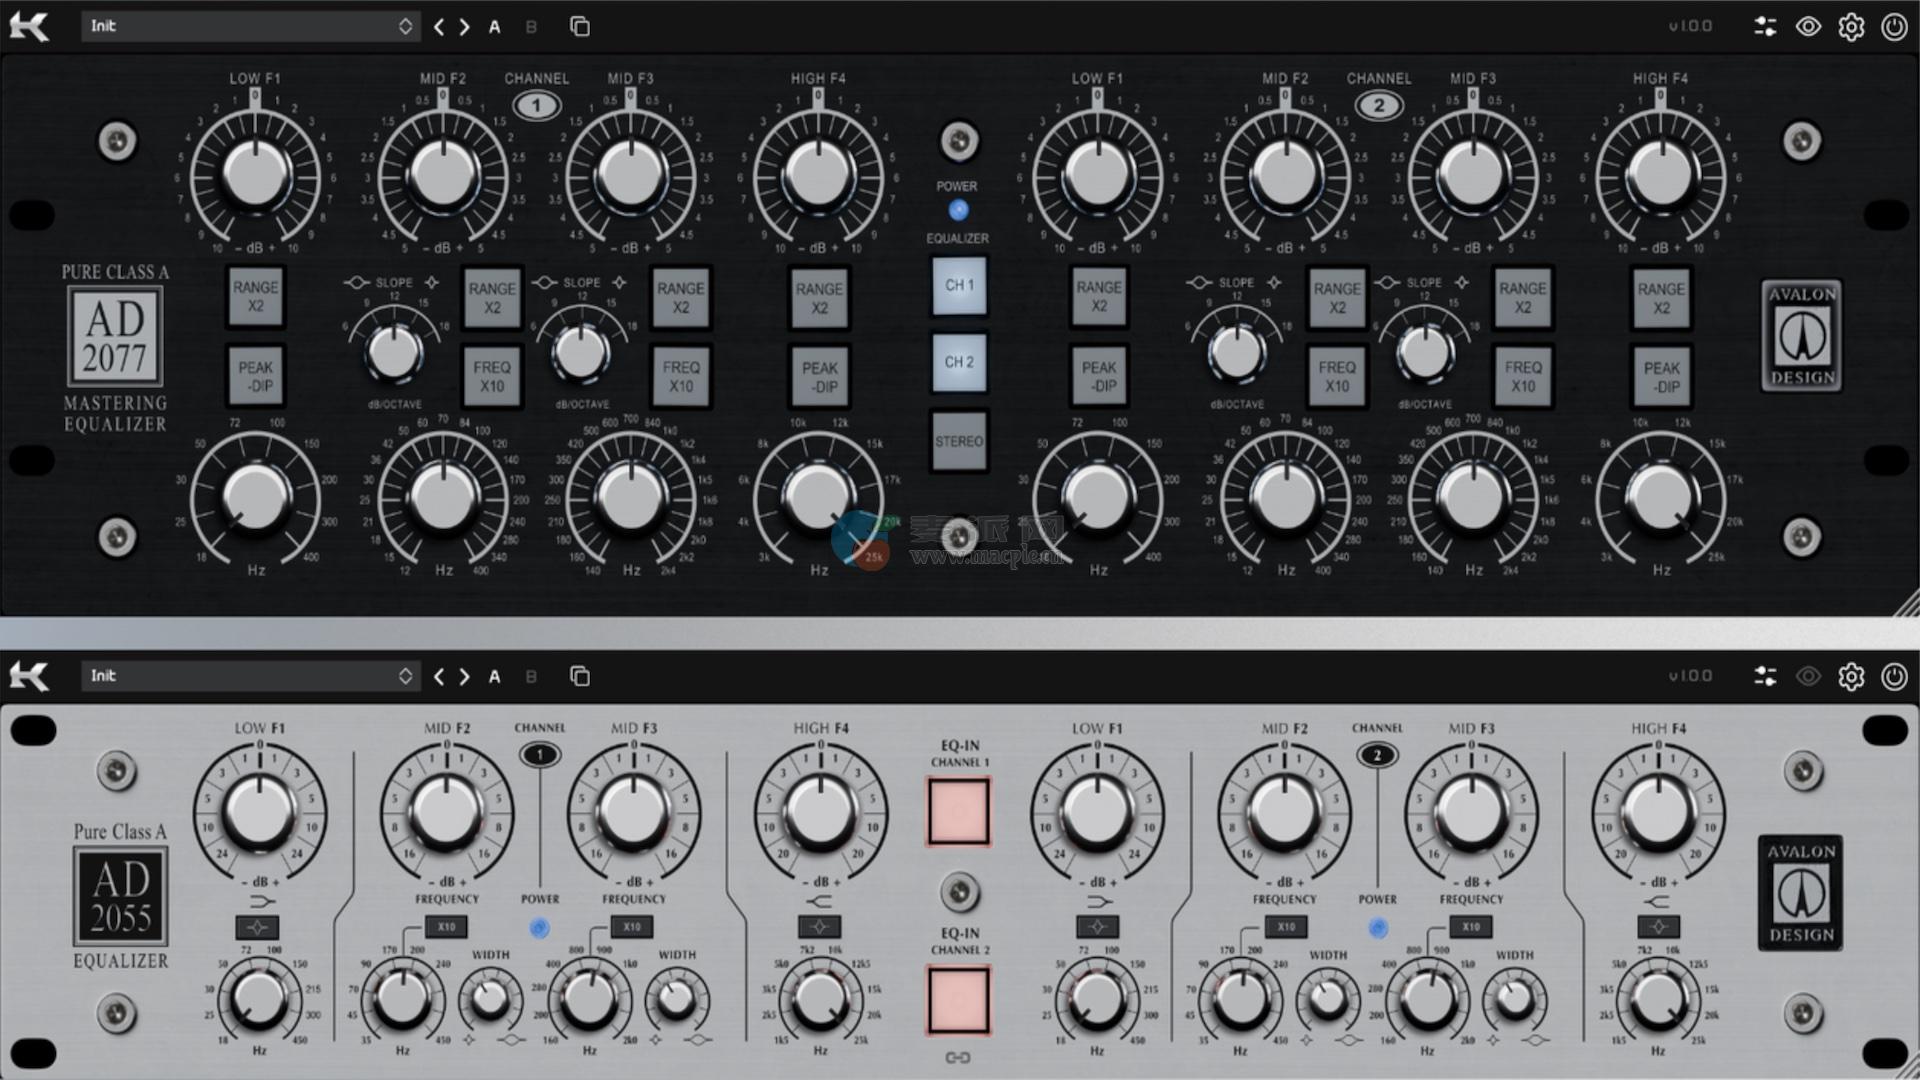Click AD2077 channel 2 MID F2 slope knob
Viewport: 1920px width, 1080px height.
(x=1237, y=351)
